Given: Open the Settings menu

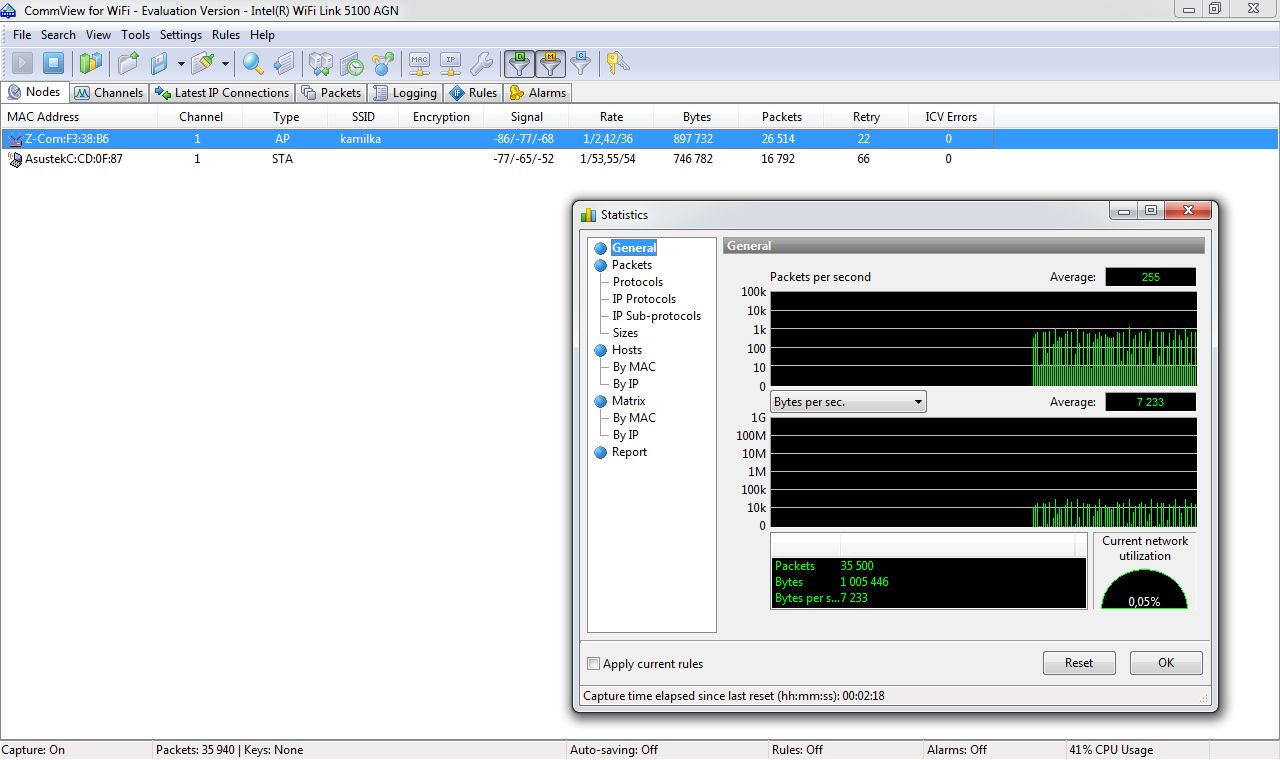Looking at the screenshot, I should pyautogui.click(x=181, y=35).
